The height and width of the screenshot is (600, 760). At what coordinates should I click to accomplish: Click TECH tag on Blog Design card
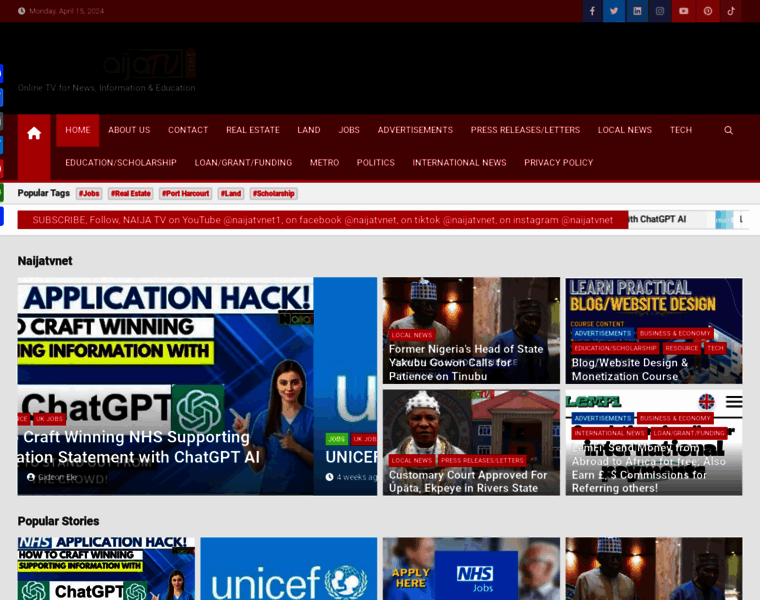(x=714, y=348)
